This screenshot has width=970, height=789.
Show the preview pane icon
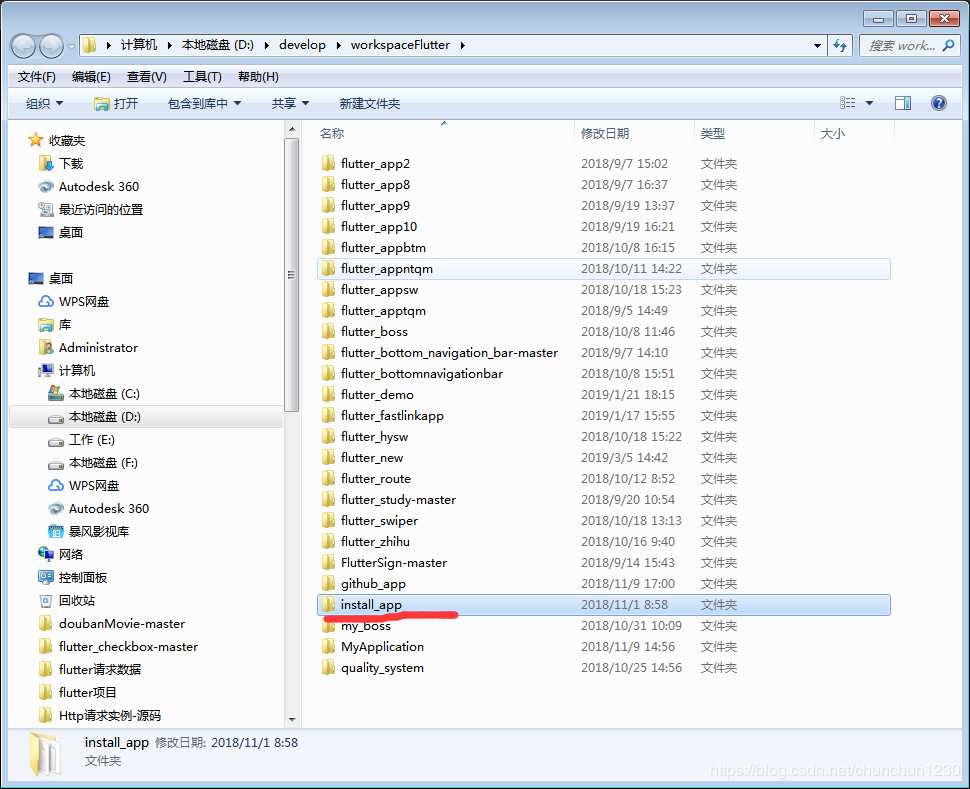click(903, 103)
